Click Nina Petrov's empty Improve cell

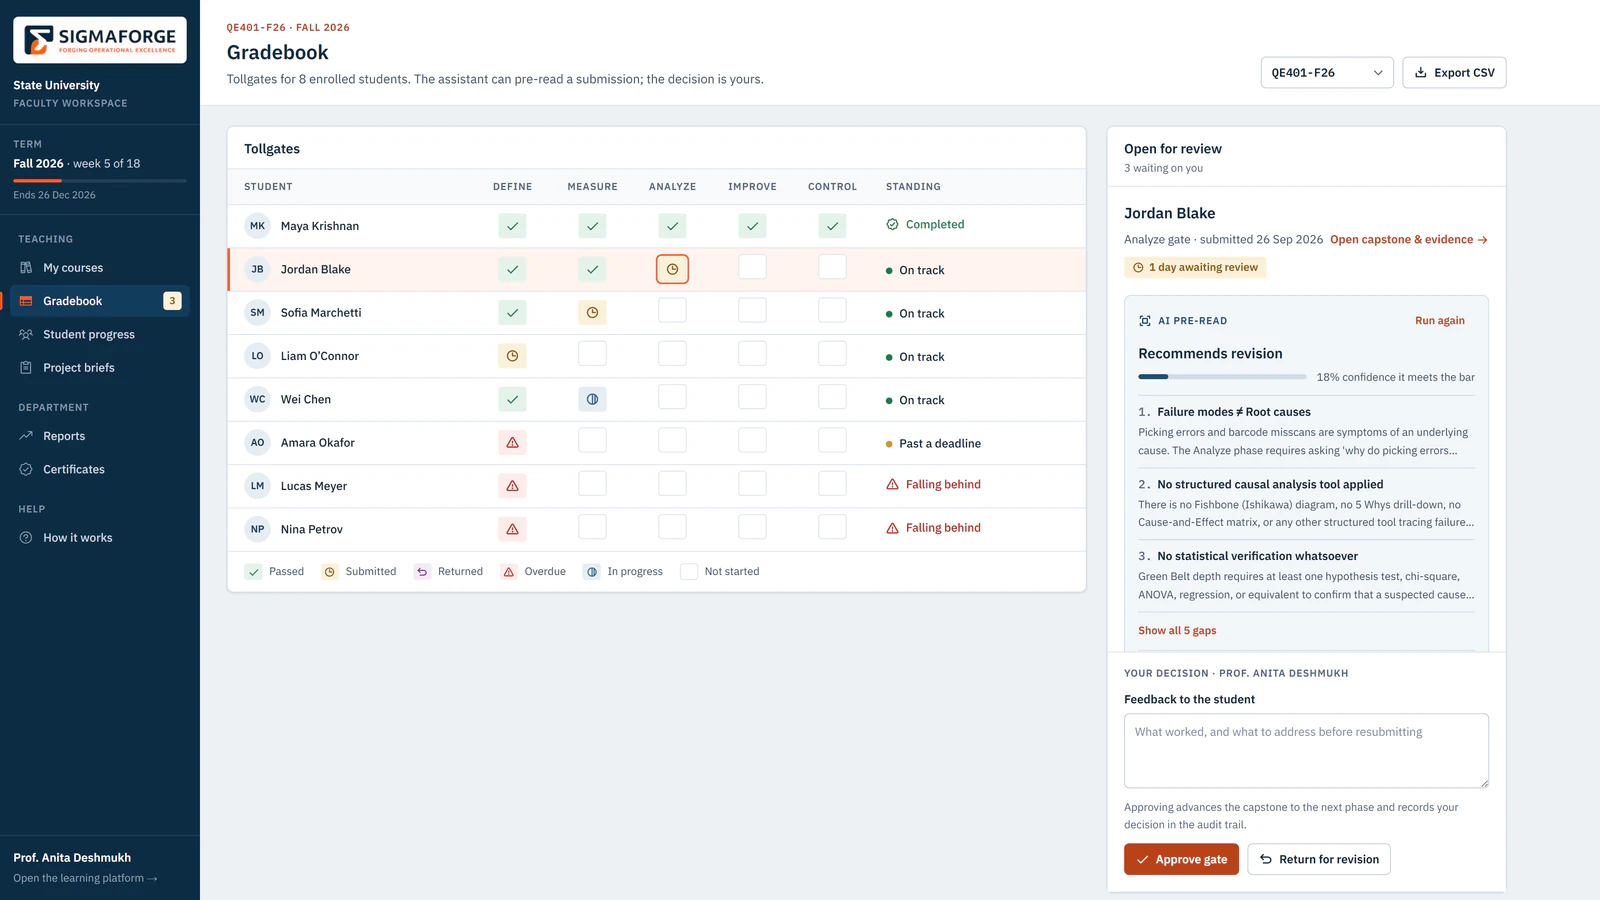tap(752, 527)
